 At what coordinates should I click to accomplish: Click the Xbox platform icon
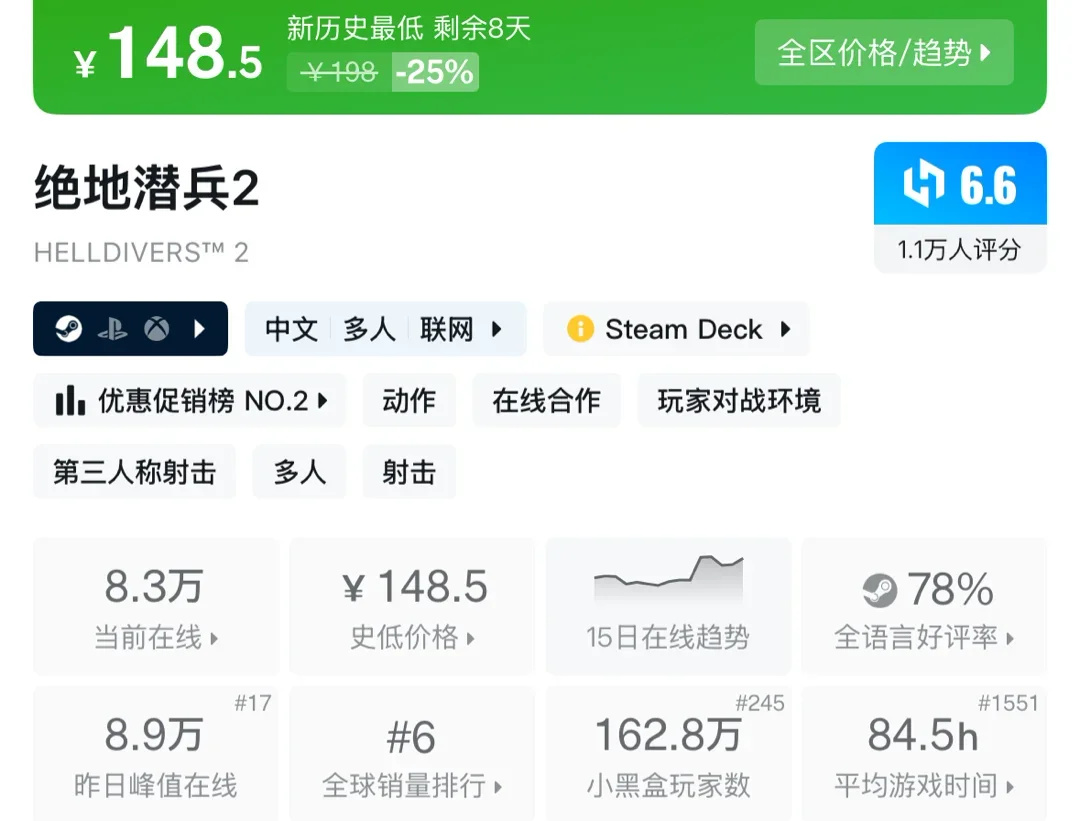(157, 329)
